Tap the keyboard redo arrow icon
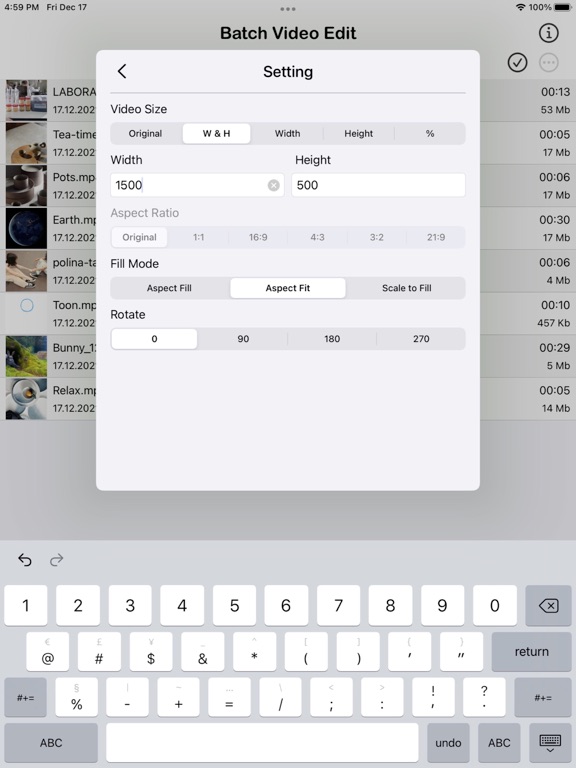Viewport: 576px width, 768px height. click(57, 559)
